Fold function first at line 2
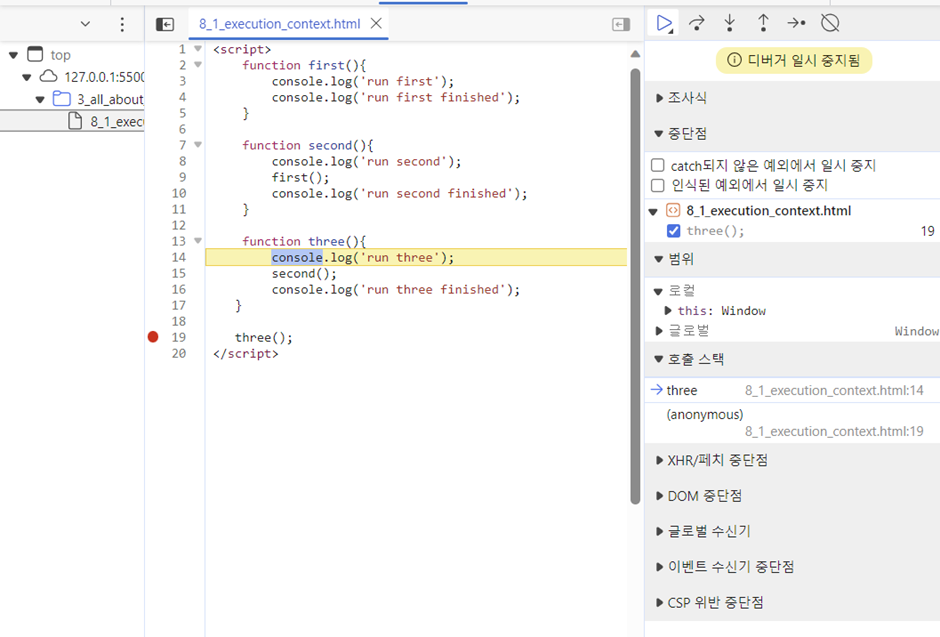The width and height of the screenshot is (940, 637). (x=198, y=65)
